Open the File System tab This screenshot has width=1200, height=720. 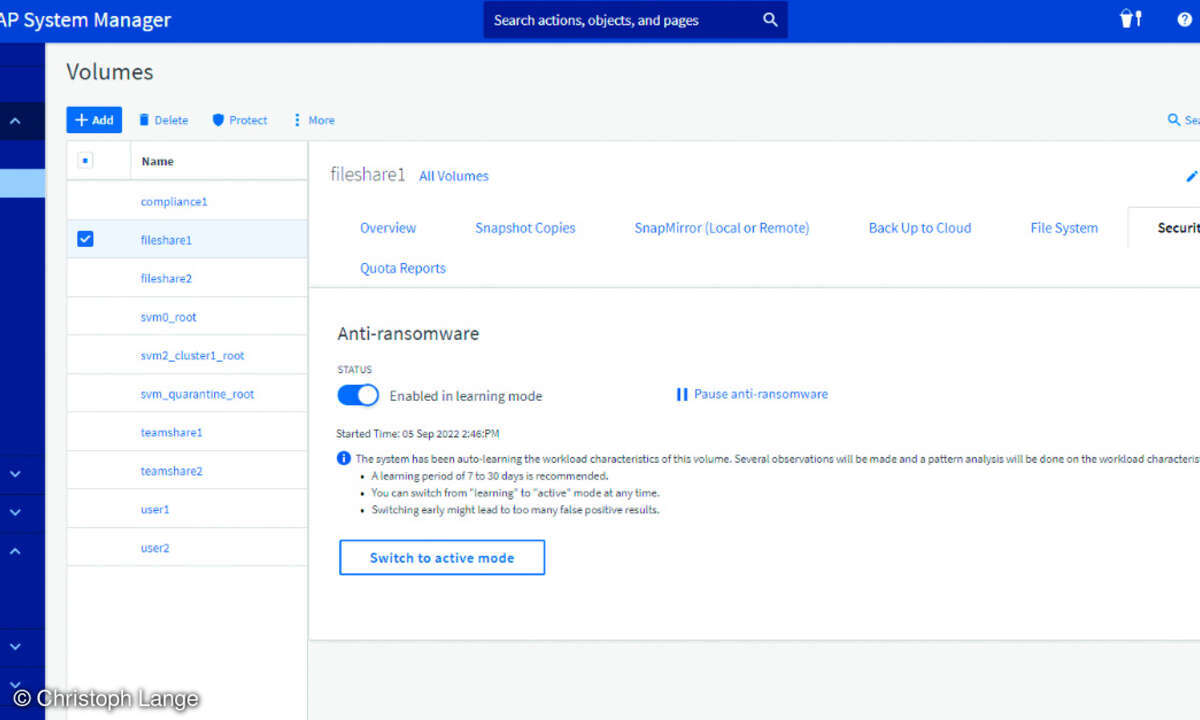click(x=1064, y=228)
